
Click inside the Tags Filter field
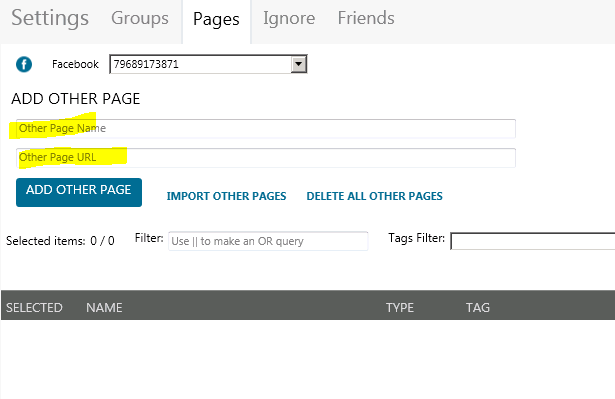point(533,241)
